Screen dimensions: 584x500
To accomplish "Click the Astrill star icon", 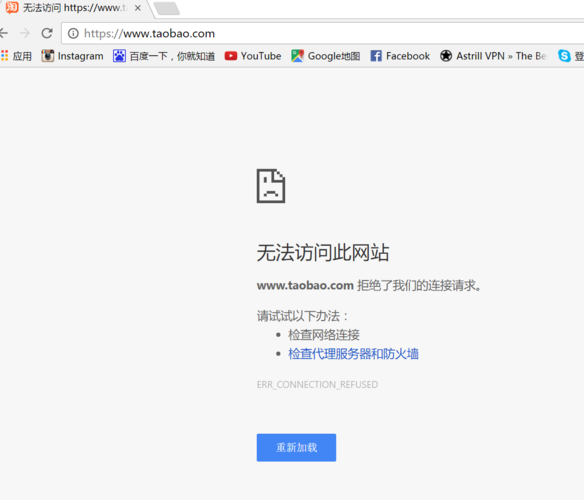I will (x=446, y=56).
